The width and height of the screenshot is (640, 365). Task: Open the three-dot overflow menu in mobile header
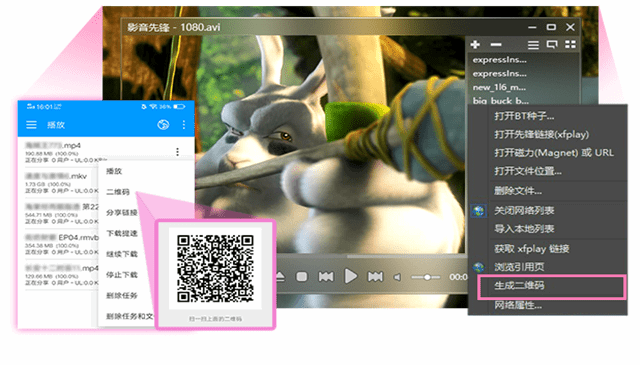coord(184,125)
